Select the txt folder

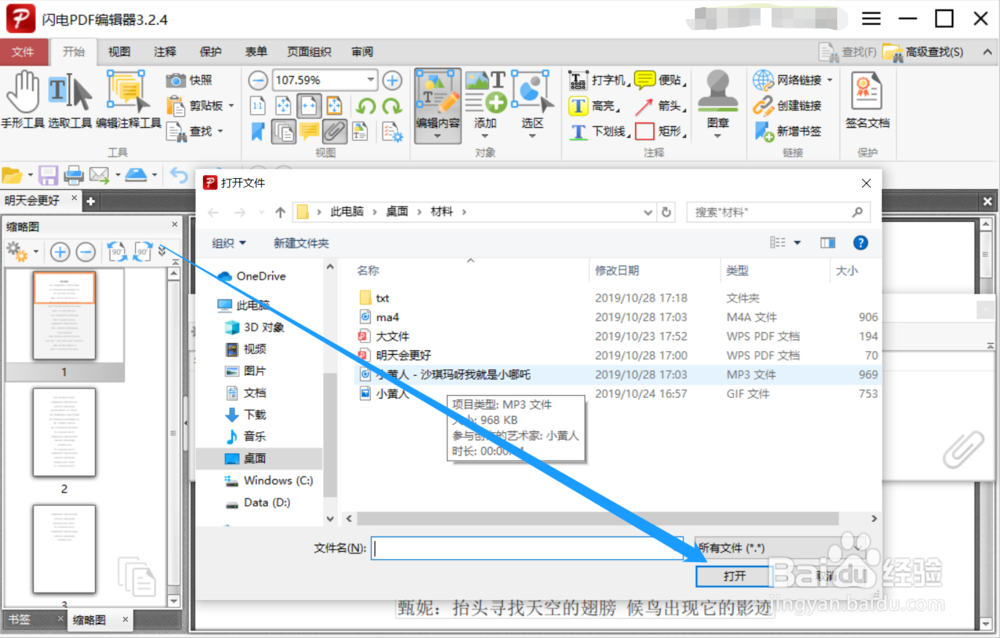tap(375, 298)
